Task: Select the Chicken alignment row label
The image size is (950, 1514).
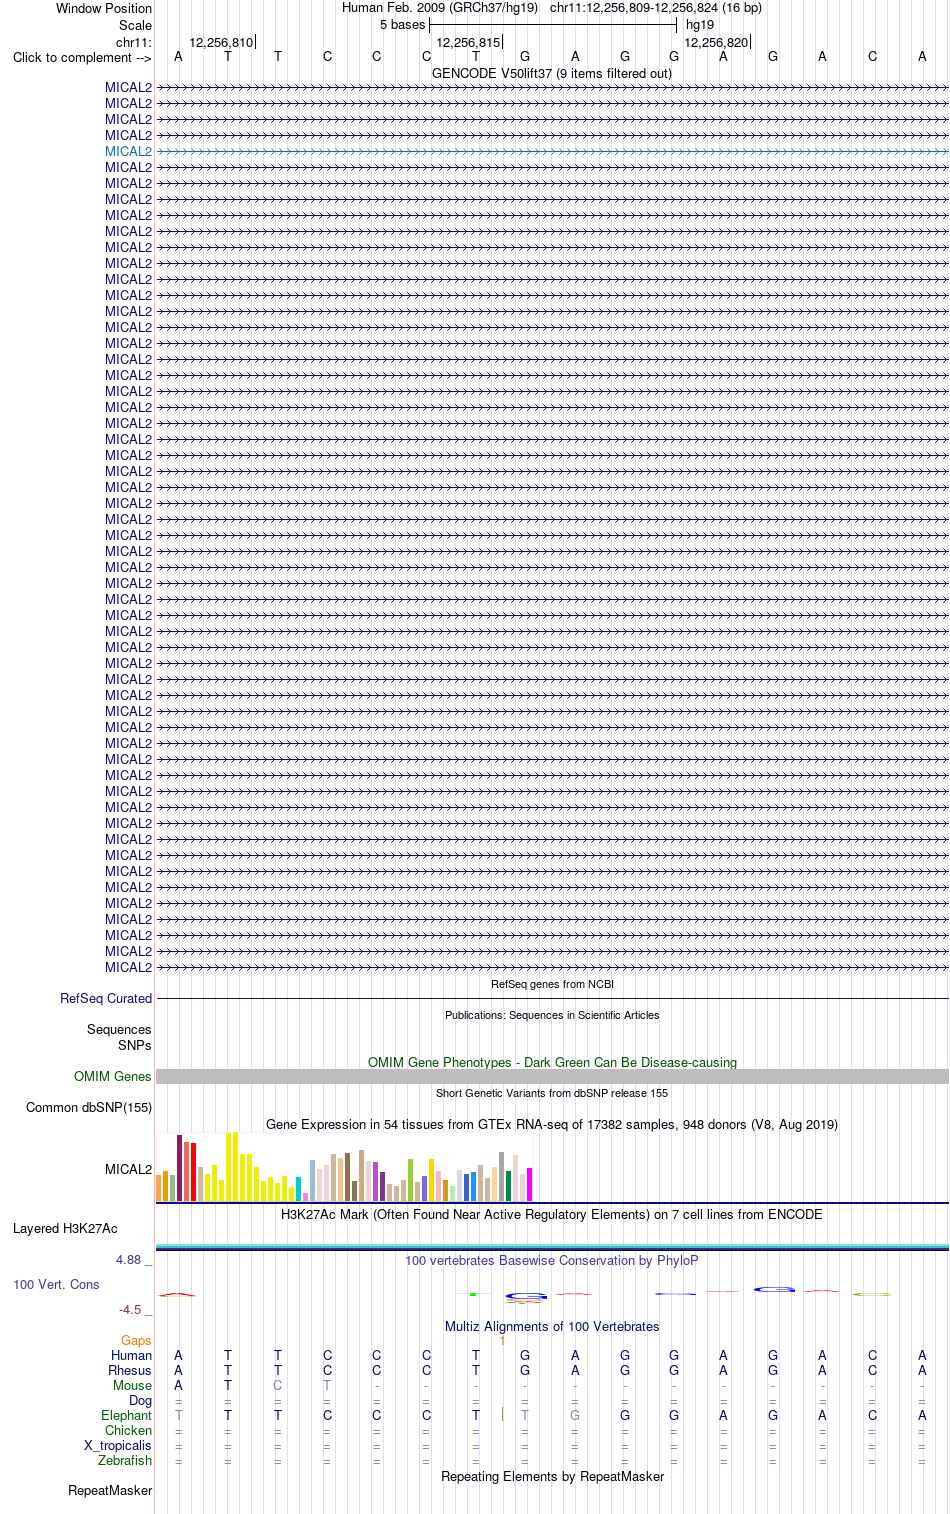Action: click(128, 1430)
